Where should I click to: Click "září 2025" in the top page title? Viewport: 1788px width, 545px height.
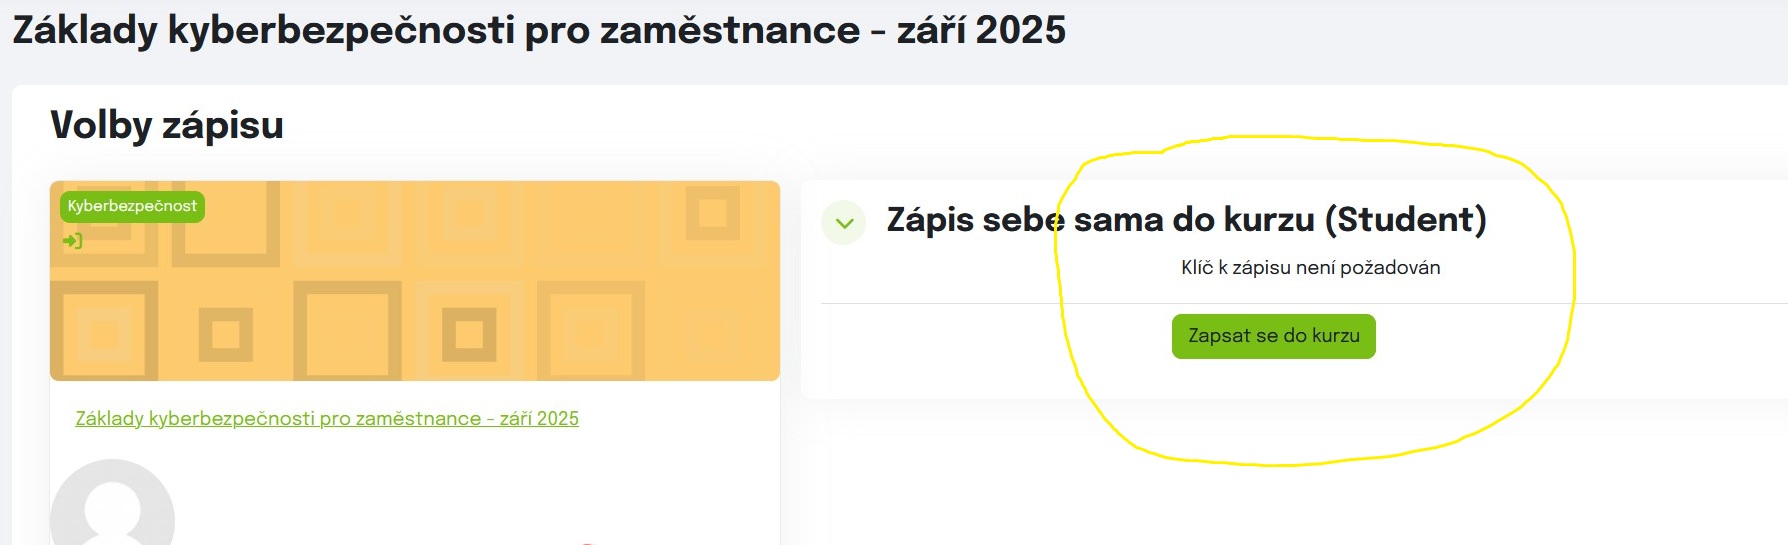tap(981, 30)
